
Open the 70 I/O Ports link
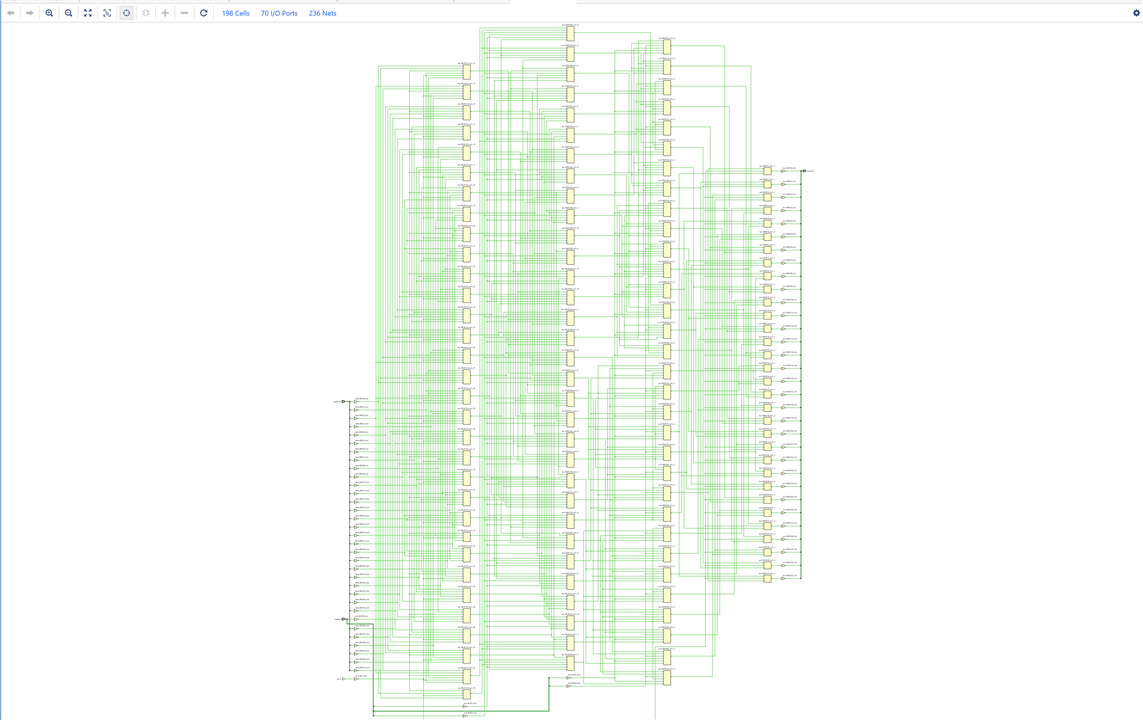tap(279, 13)
